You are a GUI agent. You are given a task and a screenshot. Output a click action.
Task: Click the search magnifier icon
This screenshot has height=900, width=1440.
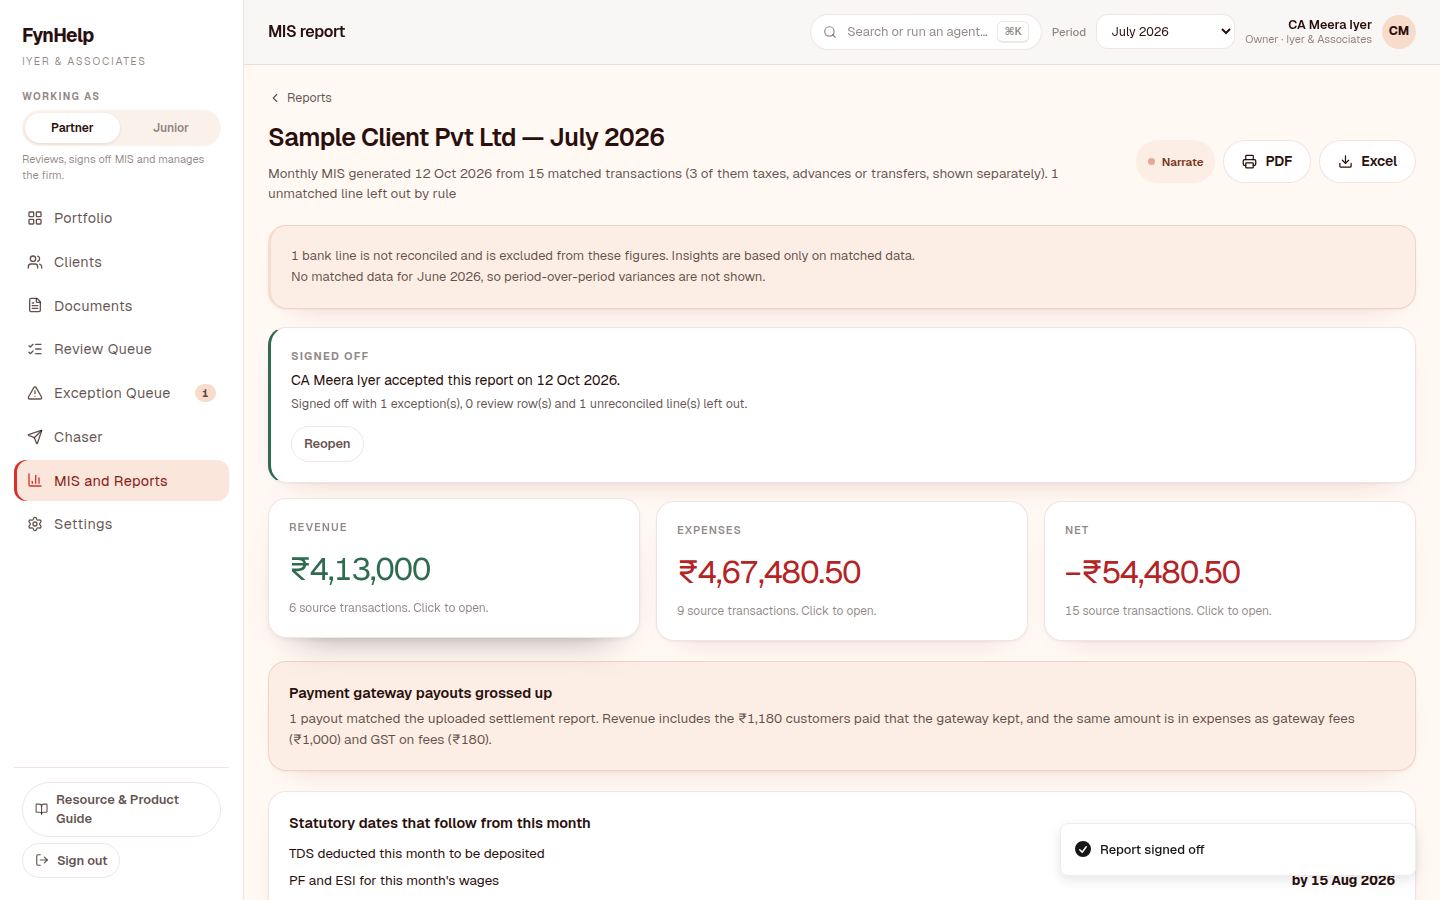coord(830,32)
